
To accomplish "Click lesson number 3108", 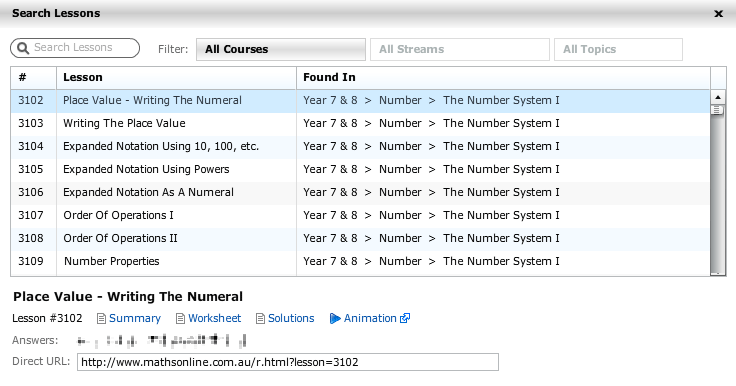I will [31, 239].
